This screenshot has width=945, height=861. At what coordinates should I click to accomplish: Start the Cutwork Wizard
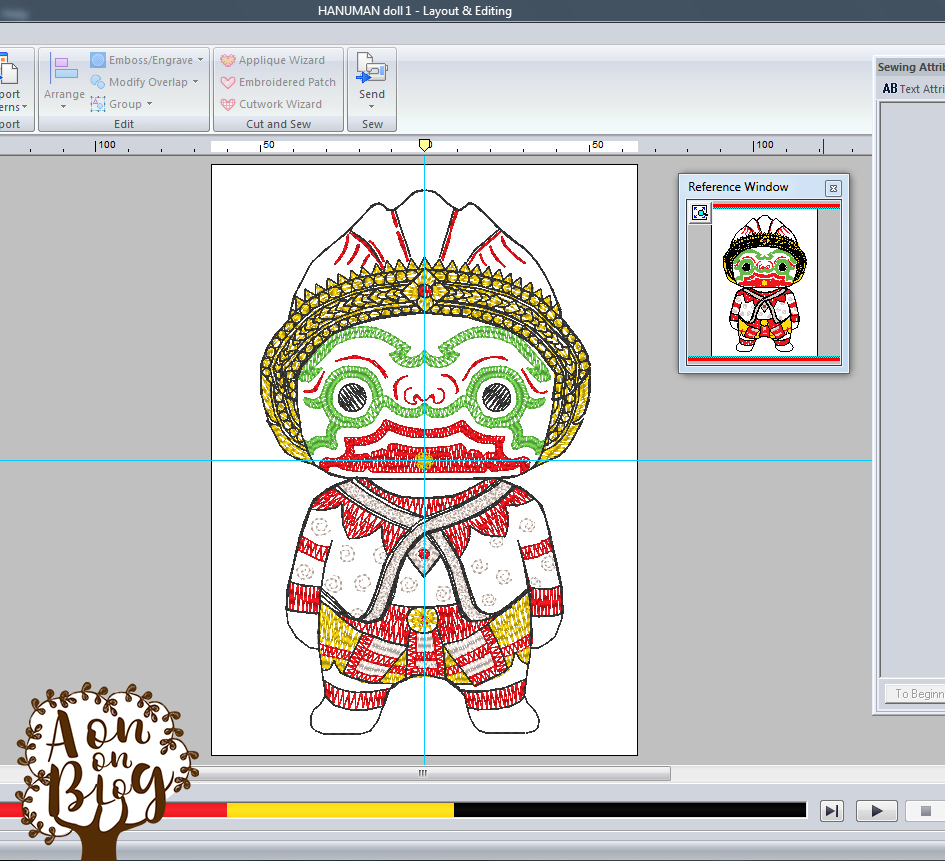tap(271, 104)
